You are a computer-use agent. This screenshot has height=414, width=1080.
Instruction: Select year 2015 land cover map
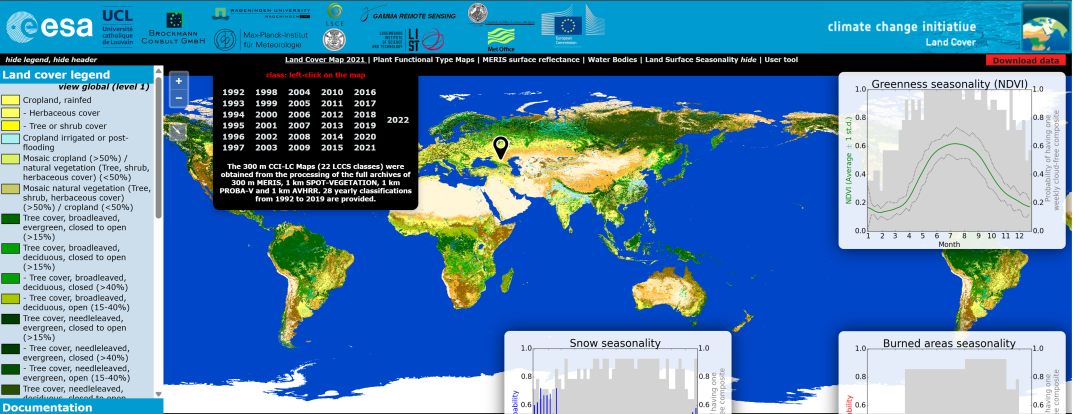(332, 147)
